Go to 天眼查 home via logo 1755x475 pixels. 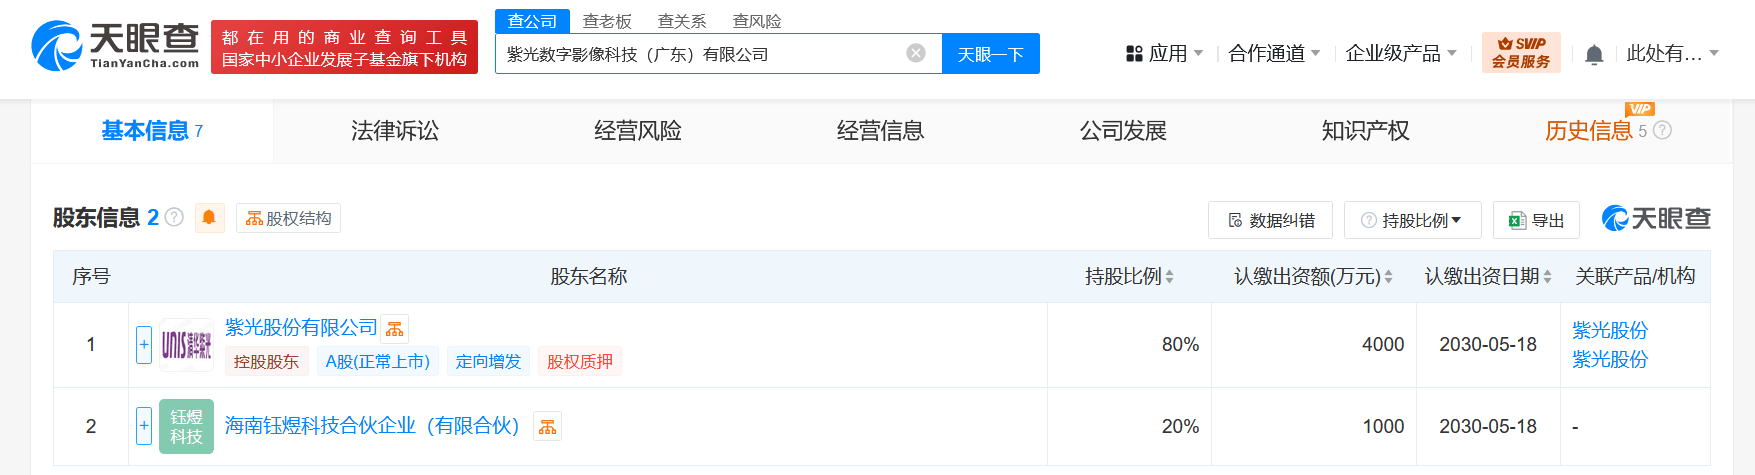point(115,46)
